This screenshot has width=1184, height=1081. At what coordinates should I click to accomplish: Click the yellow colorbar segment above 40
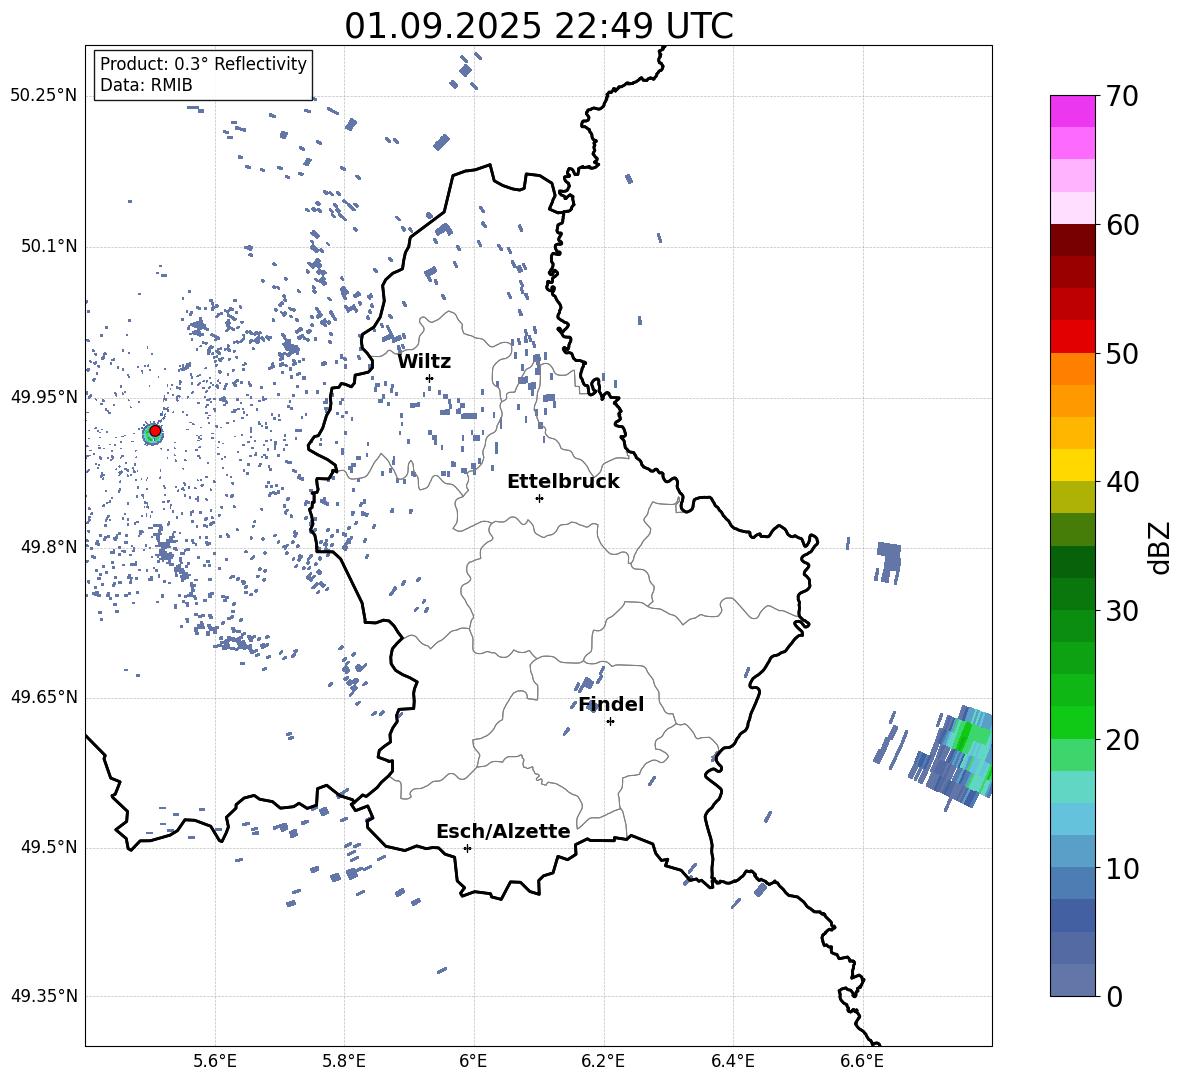(1073, 465)
